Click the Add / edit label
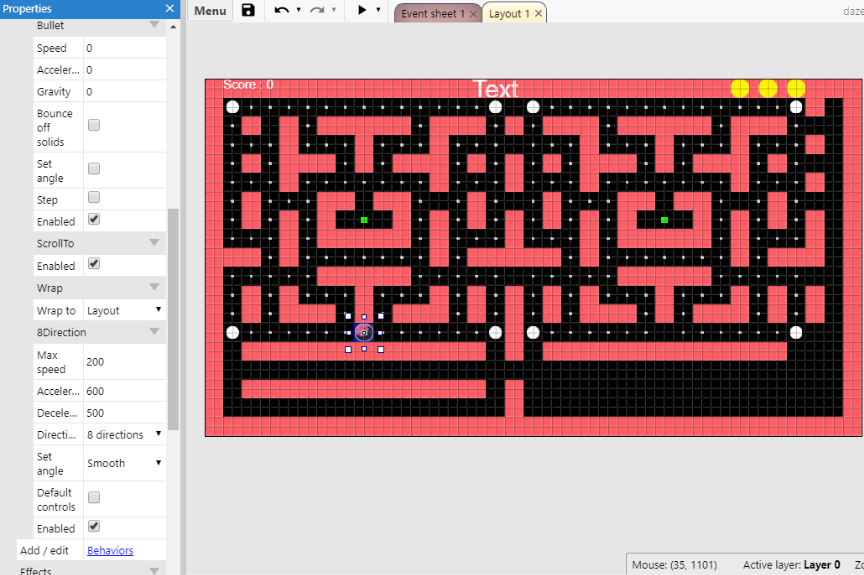864x575 pixels. click(44, 550)
